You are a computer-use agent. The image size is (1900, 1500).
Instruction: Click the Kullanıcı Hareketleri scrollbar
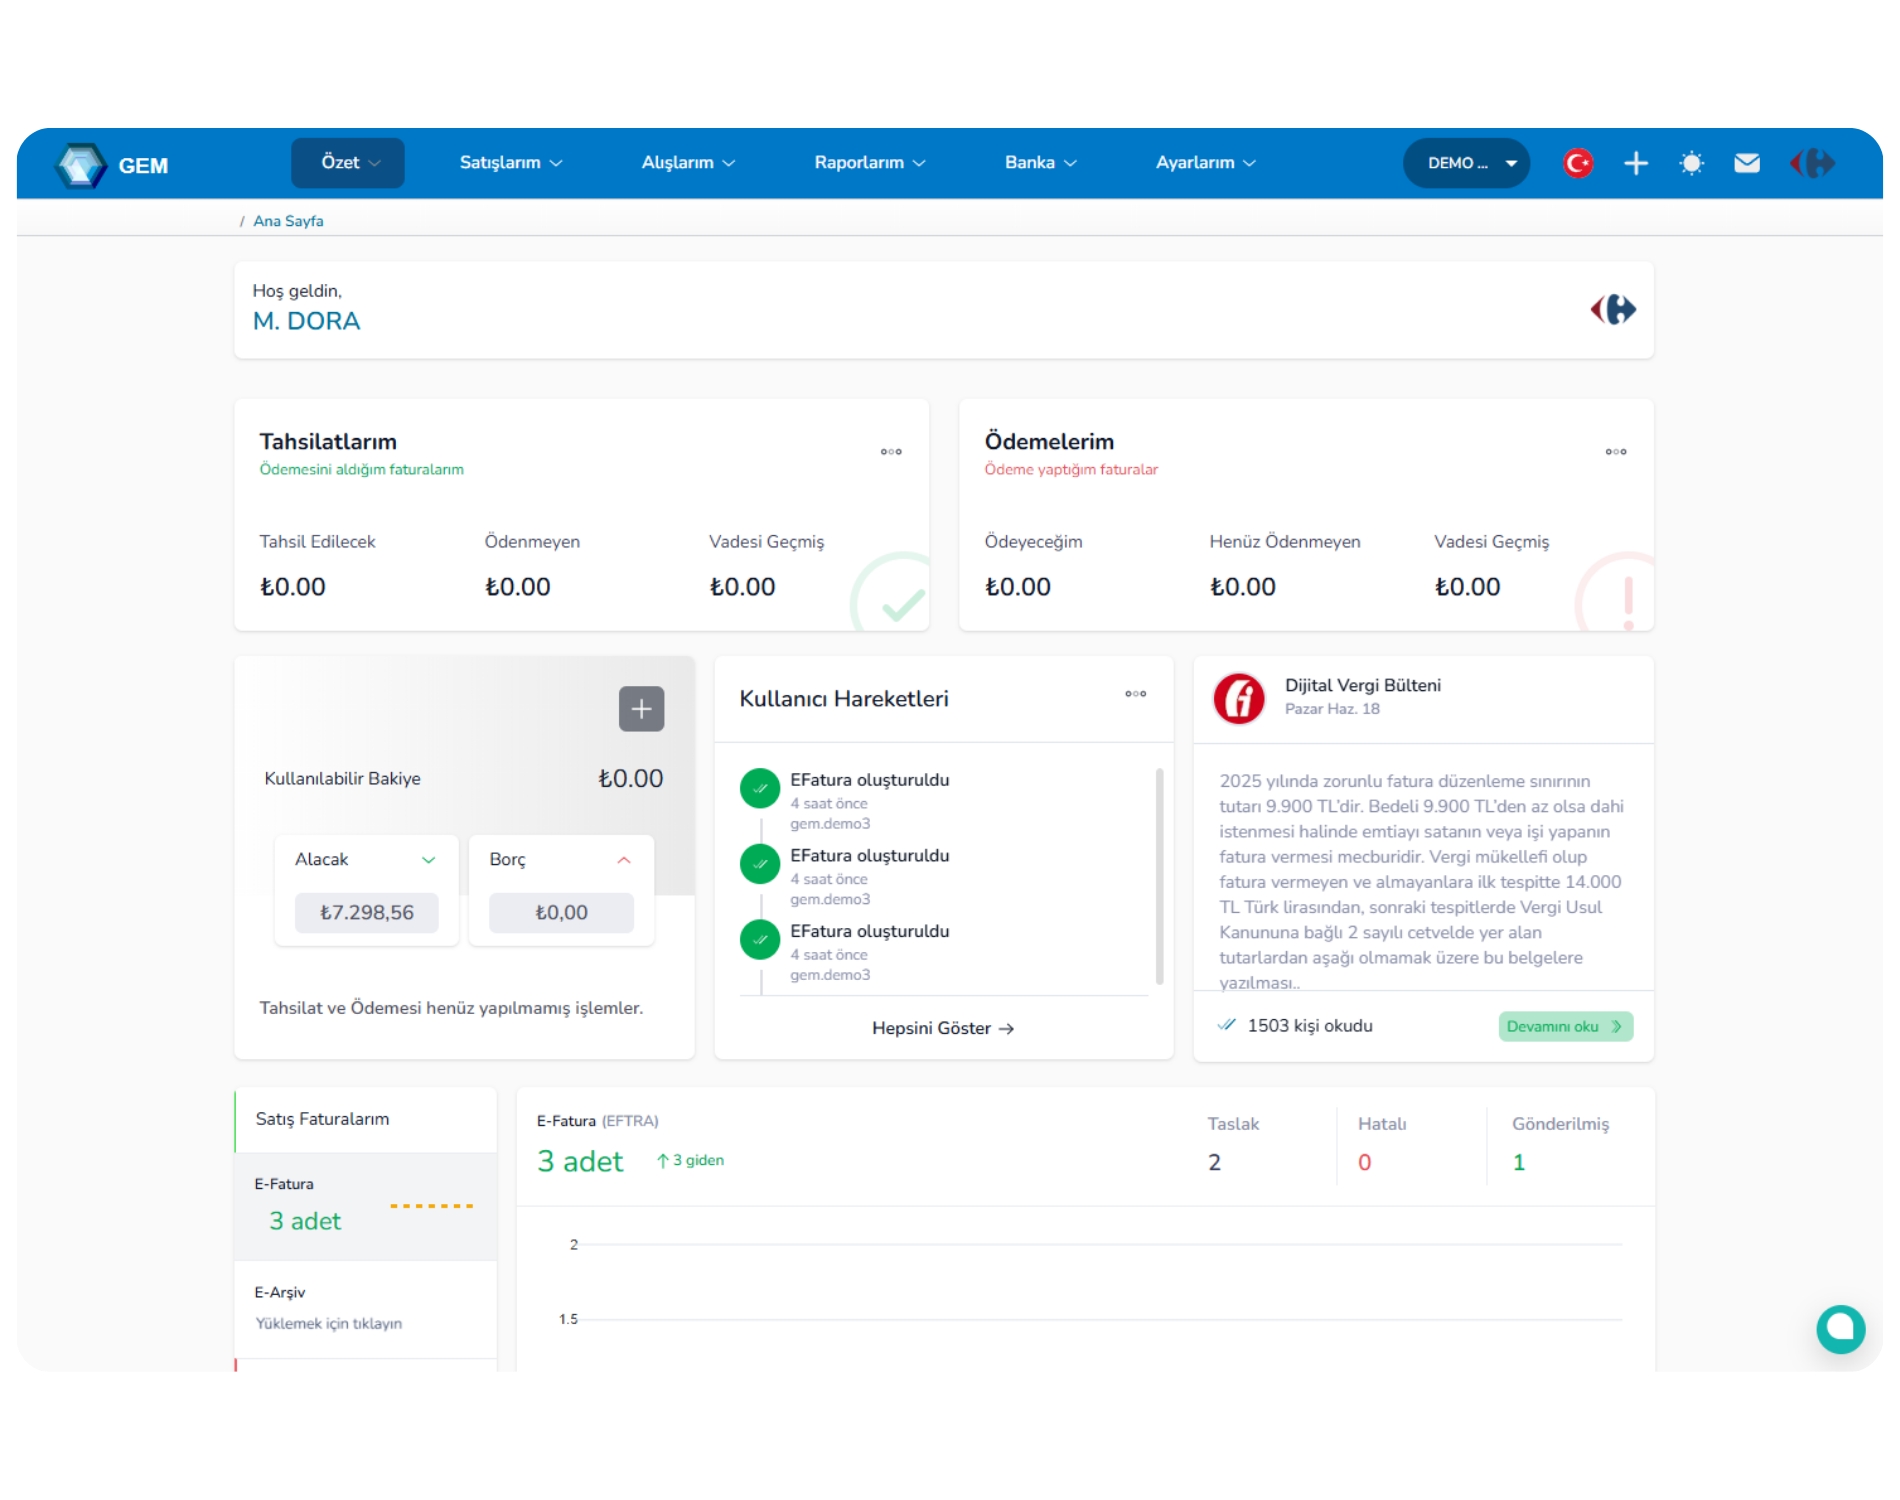[1159, 876]
